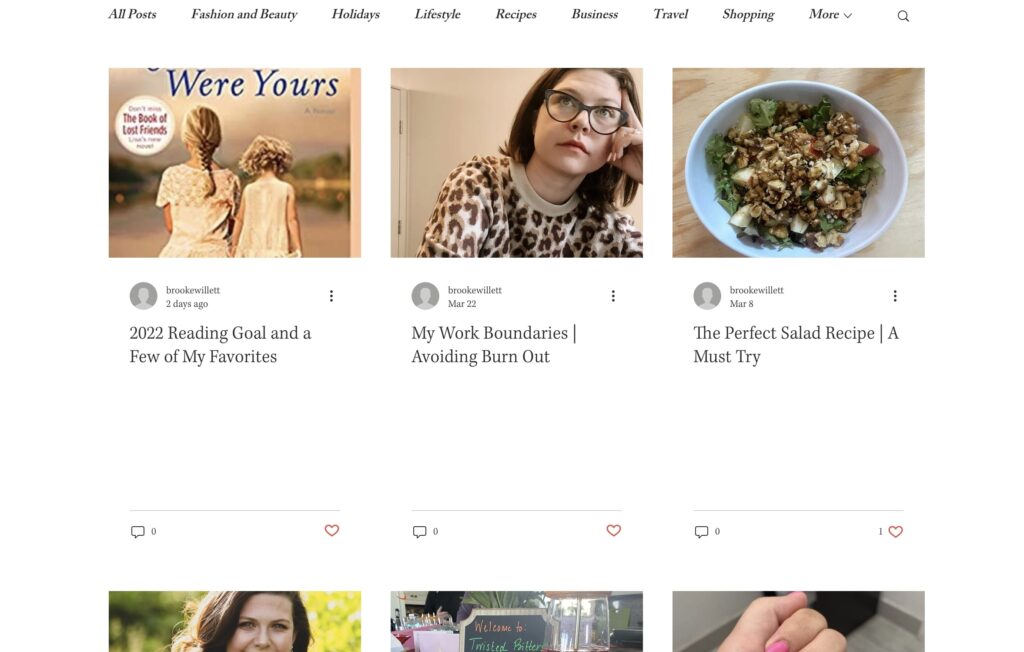
Task: Open "My Work Boundaries | Avoiding Burn Out" title
Action: coord(494,344)
